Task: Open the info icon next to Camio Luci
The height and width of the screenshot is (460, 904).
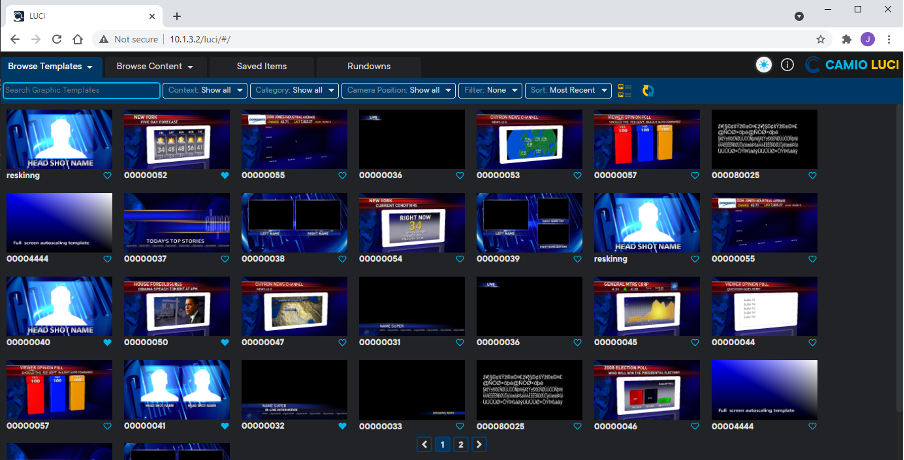Action: point(787,65)
